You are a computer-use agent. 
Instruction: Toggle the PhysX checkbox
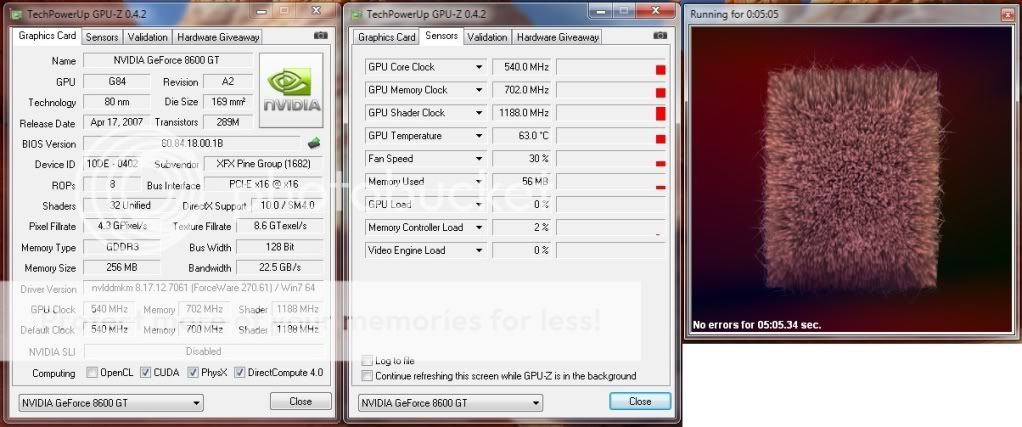pos(193,373)
